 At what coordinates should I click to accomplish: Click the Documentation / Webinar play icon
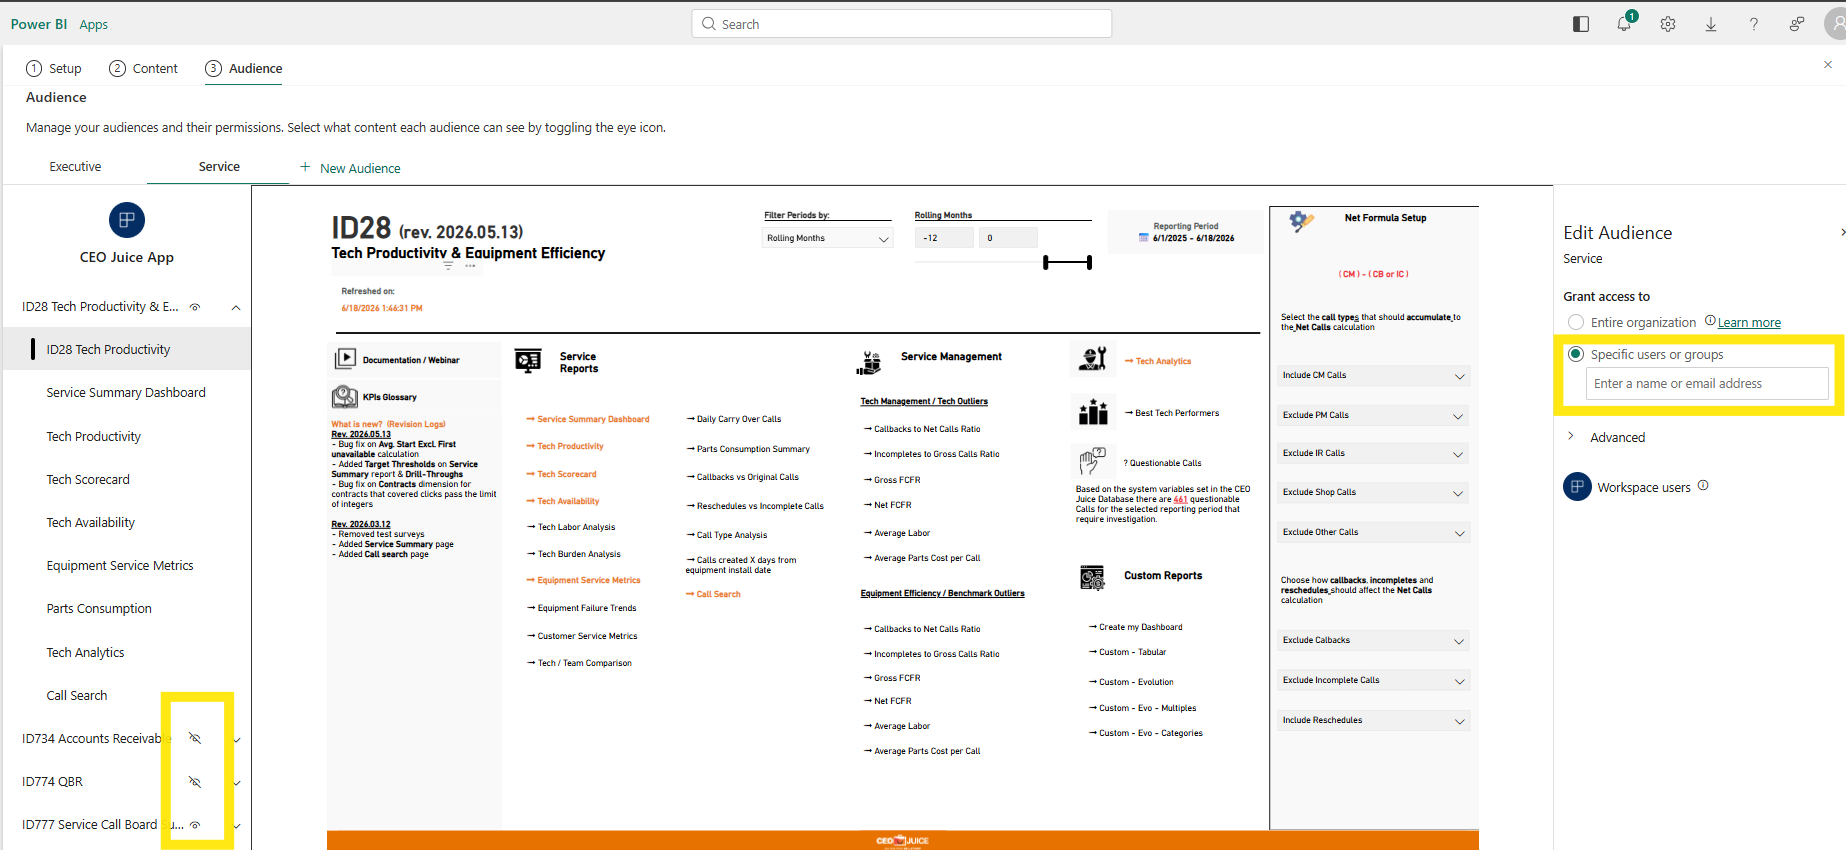(x=345, y=358)
